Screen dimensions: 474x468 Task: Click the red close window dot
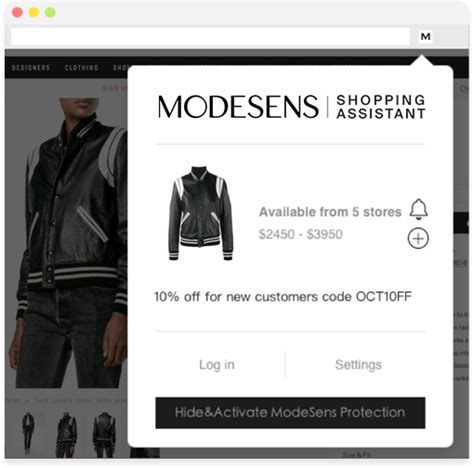17,13
